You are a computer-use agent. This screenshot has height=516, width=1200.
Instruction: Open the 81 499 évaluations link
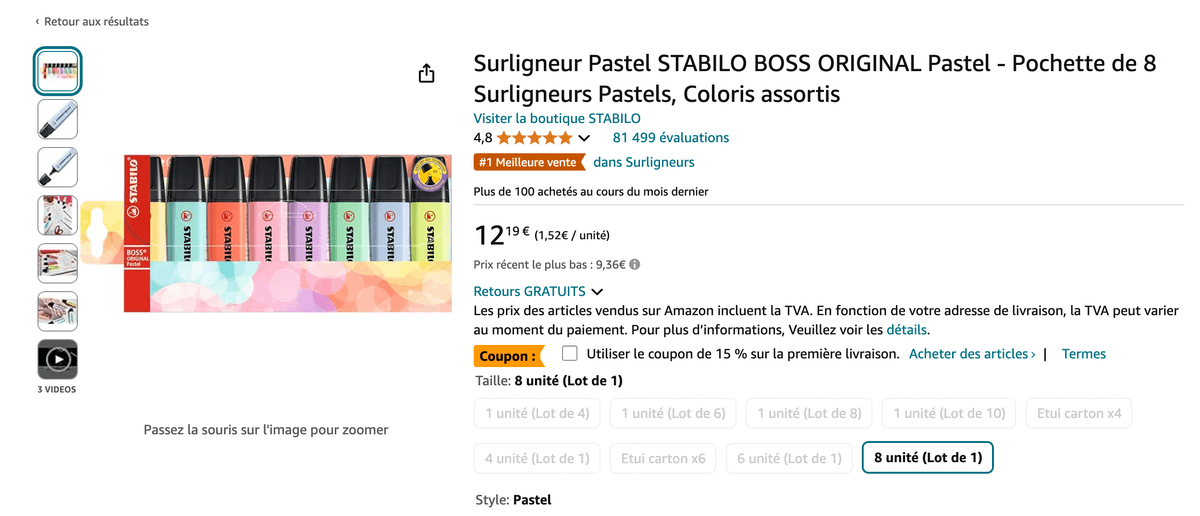coord(671,138)
